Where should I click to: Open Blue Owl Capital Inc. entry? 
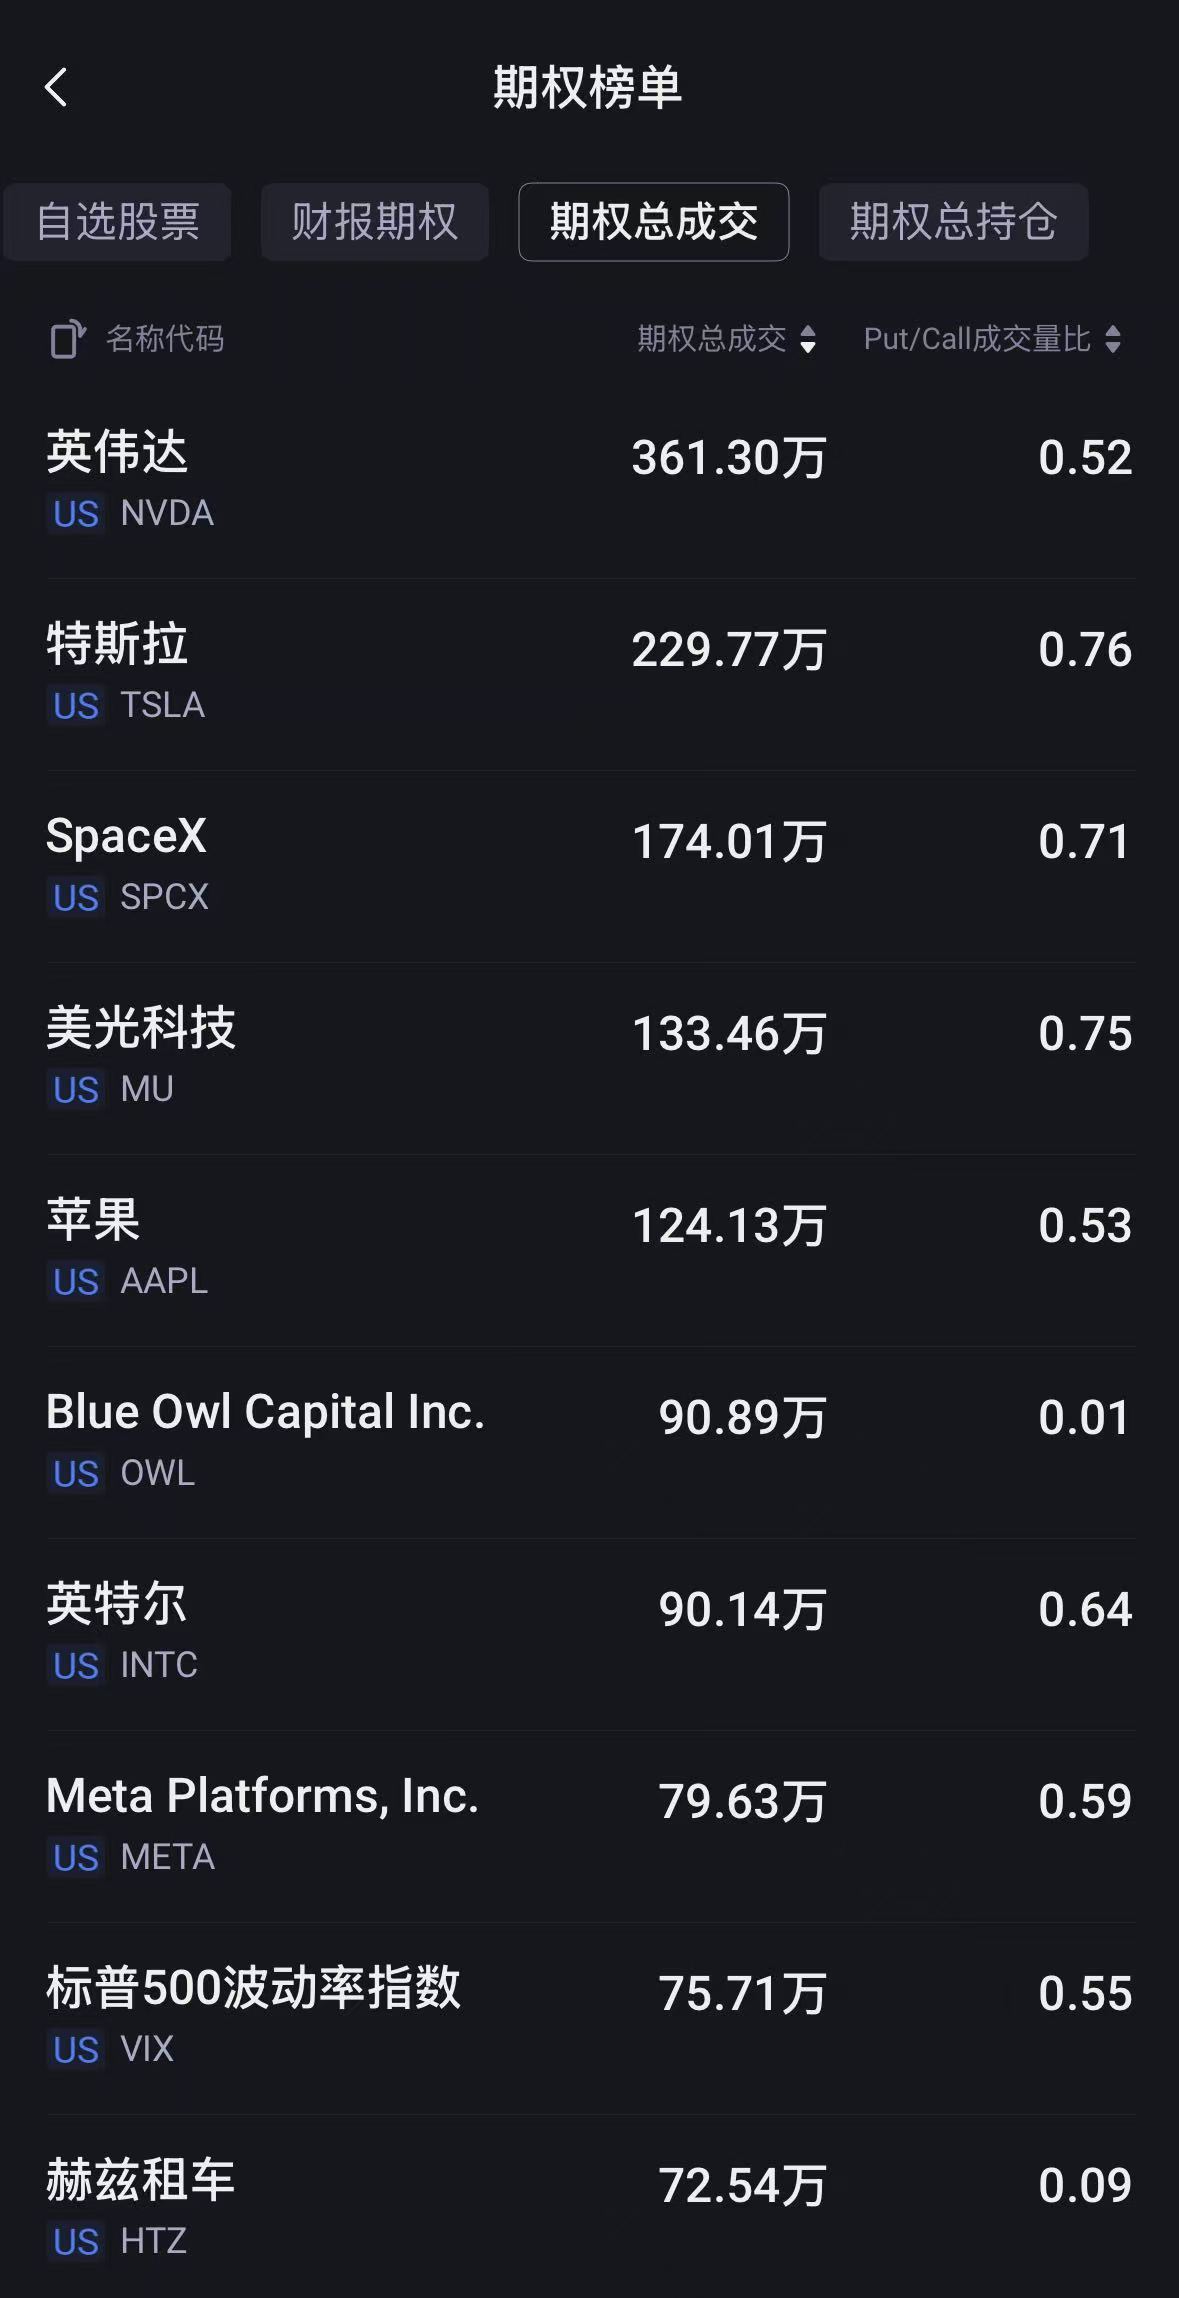(x=590, y=1443)
